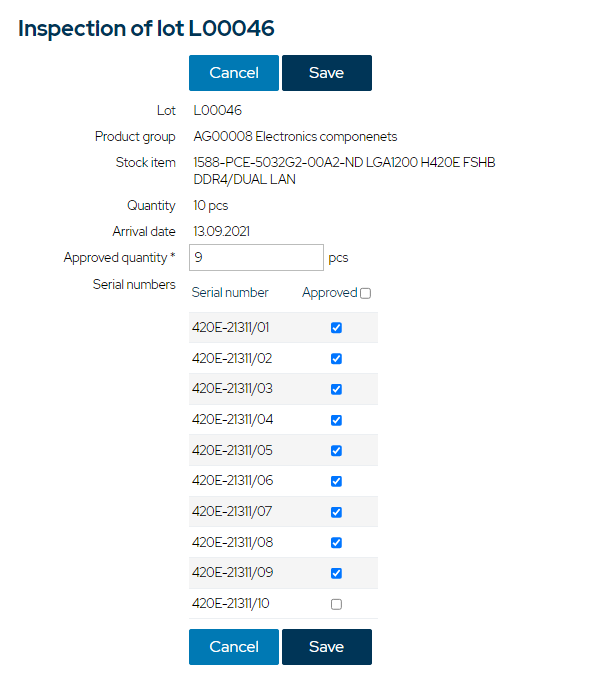The width and height of the screenshot is (597, 694).
Task: Uncheck approval for serial 420E-21311/01
Action: (x=336, y=328)
